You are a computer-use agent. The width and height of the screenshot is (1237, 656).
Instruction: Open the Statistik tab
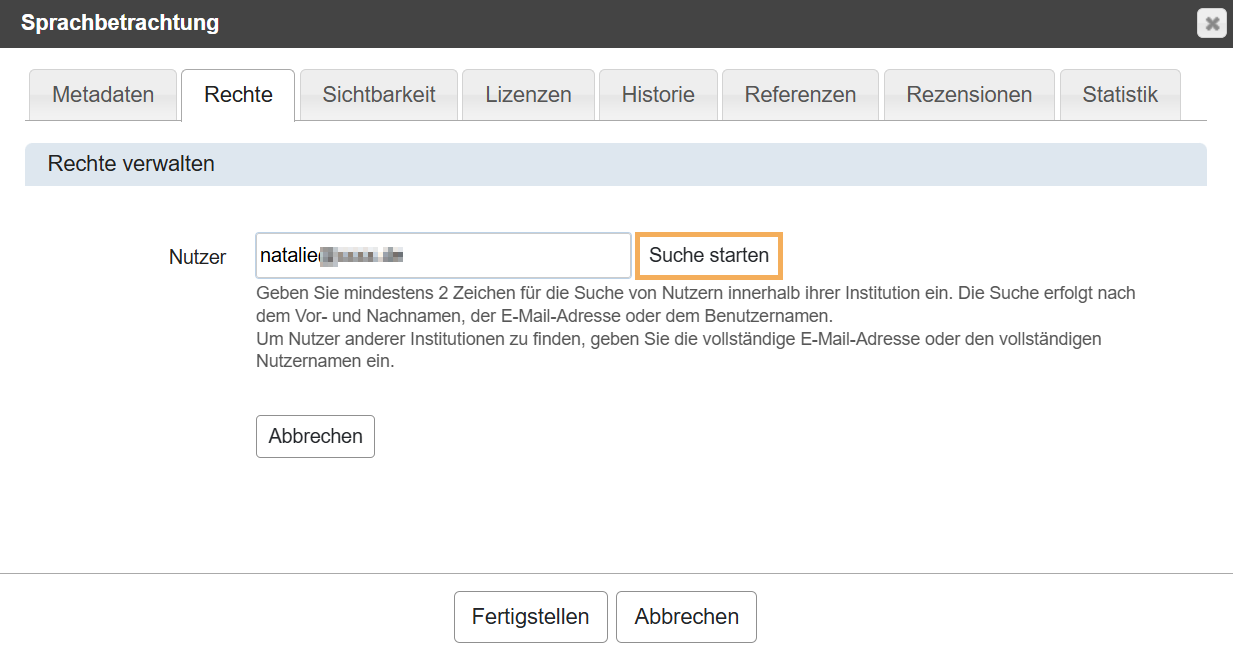(x=1119, y=94)
